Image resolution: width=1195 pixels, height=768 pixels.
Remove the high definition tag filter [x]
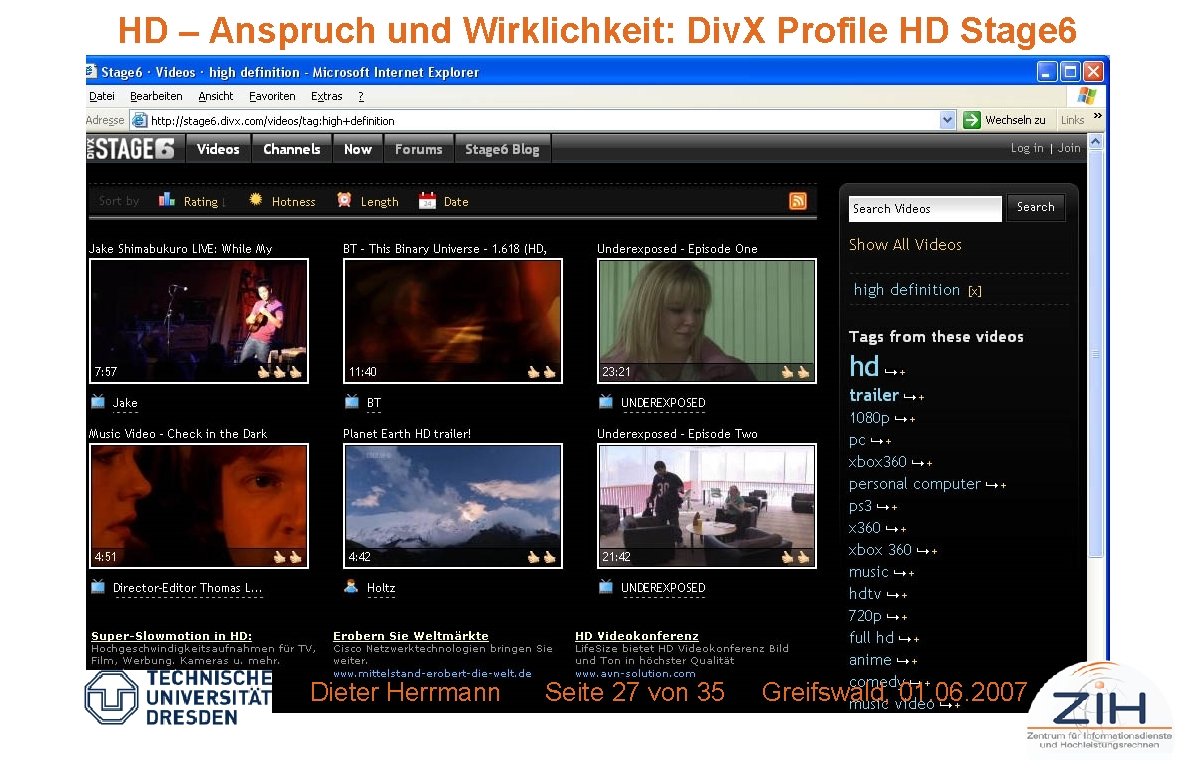(975, 290)
